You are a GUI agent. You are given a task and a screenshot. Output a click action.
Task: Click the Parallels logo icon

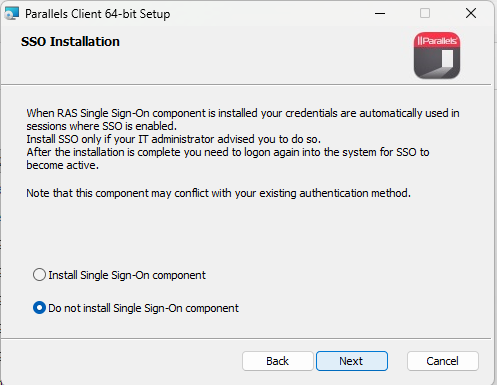437,56
